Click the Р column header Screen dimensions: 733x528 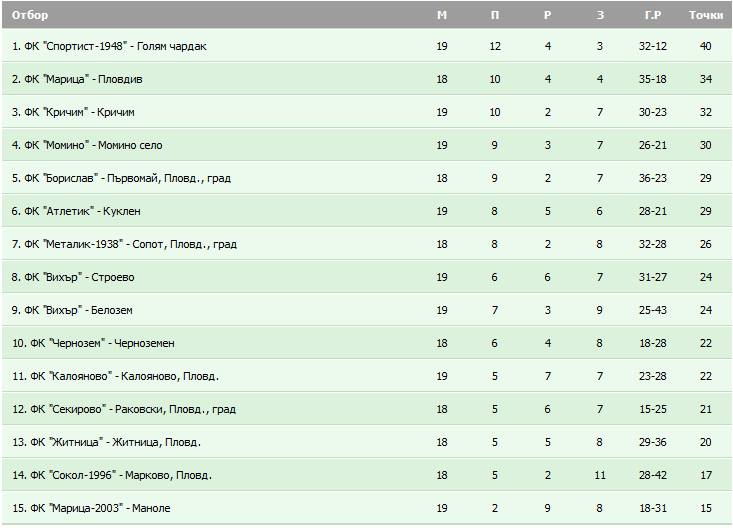[547, 15]
